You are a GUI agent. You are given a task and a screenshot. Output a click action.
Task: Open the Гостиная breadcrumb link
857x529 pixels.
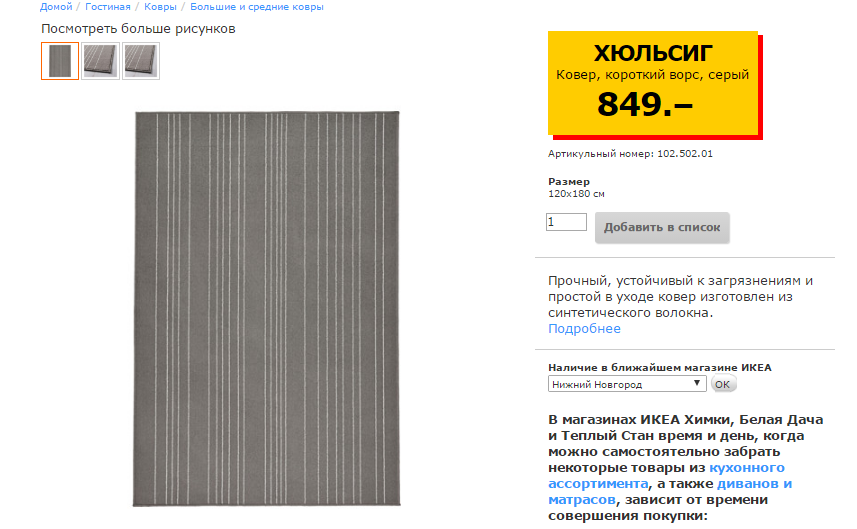coord(108,7)
